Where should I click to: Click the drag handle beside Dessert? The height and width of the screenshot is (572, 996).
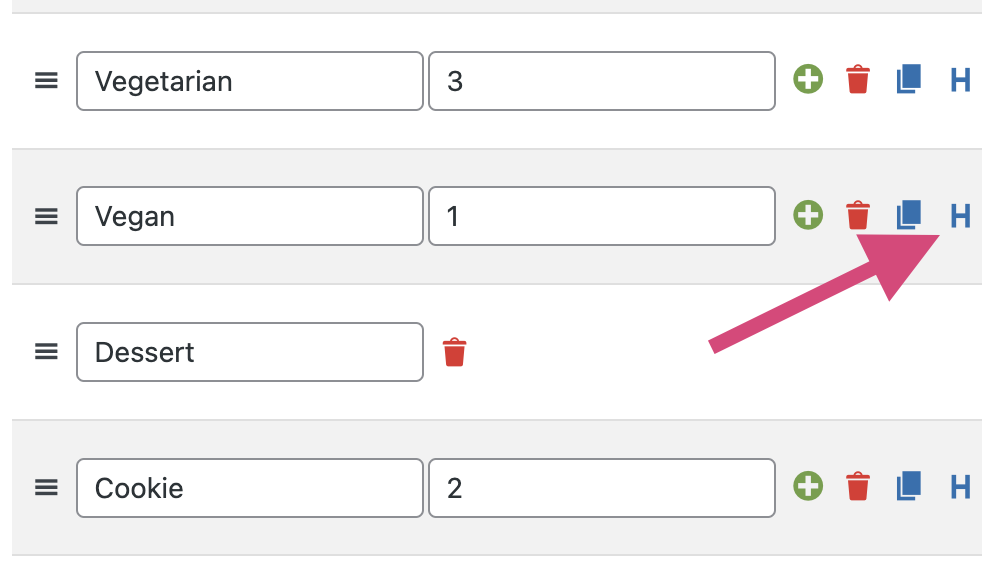point(46,351)
